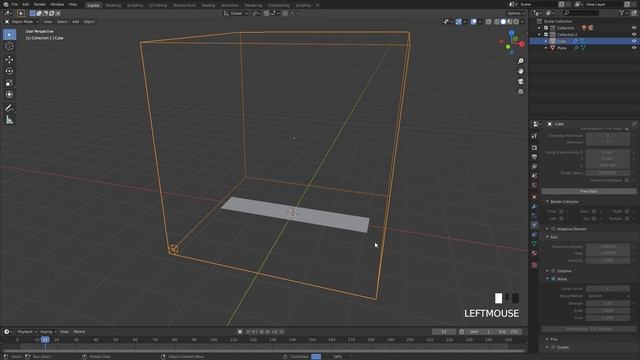Collapse the Gas panel

coord(547,237)
